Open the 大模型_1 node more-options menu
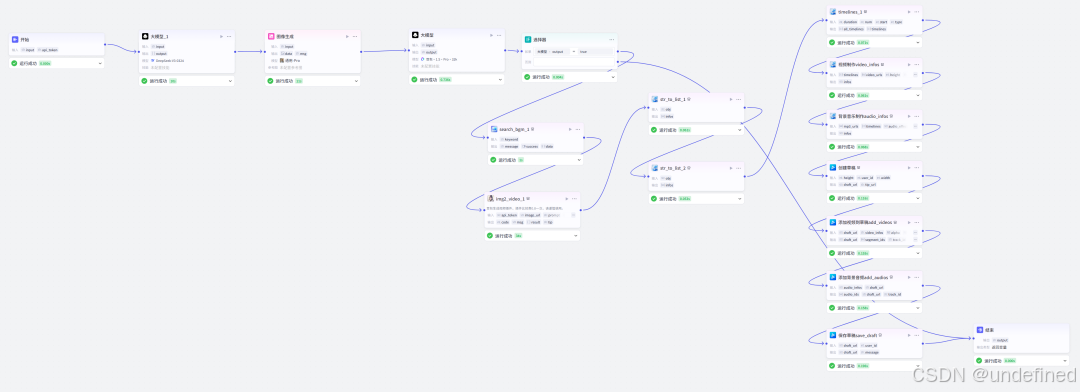Screen dimensions: 1080x392 click(x=229, y=36)
